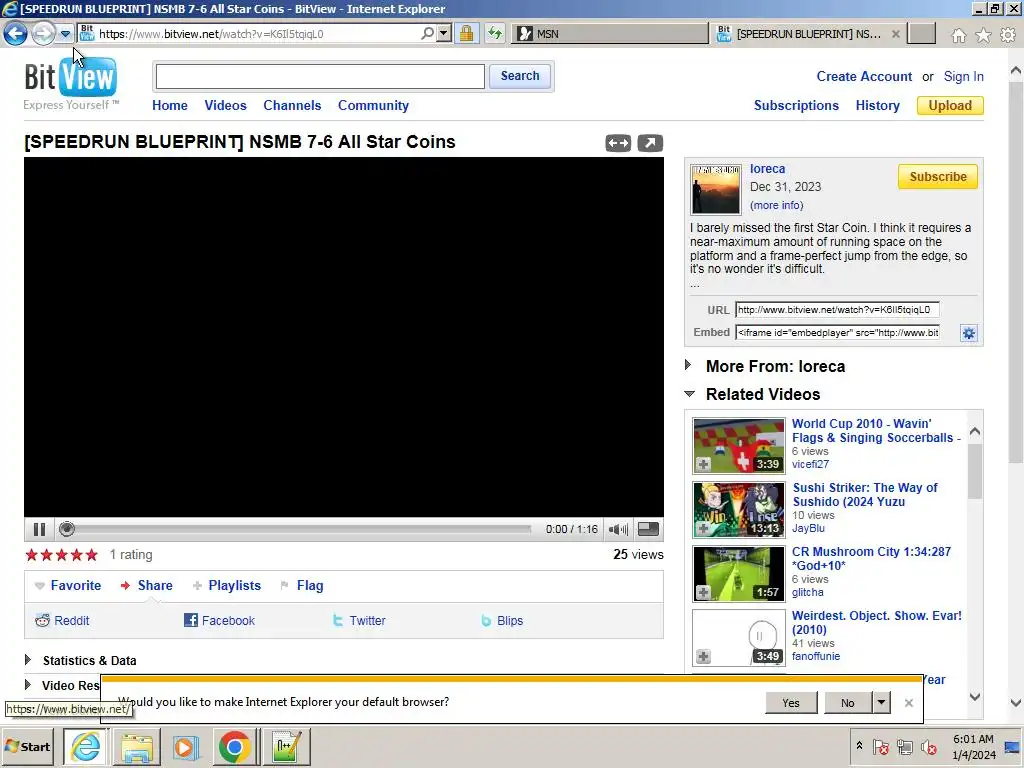The width and height of the screenshot is (1024, 768).
Task: Open CR Mushroom City video link
Action: (x=871, y=558)
